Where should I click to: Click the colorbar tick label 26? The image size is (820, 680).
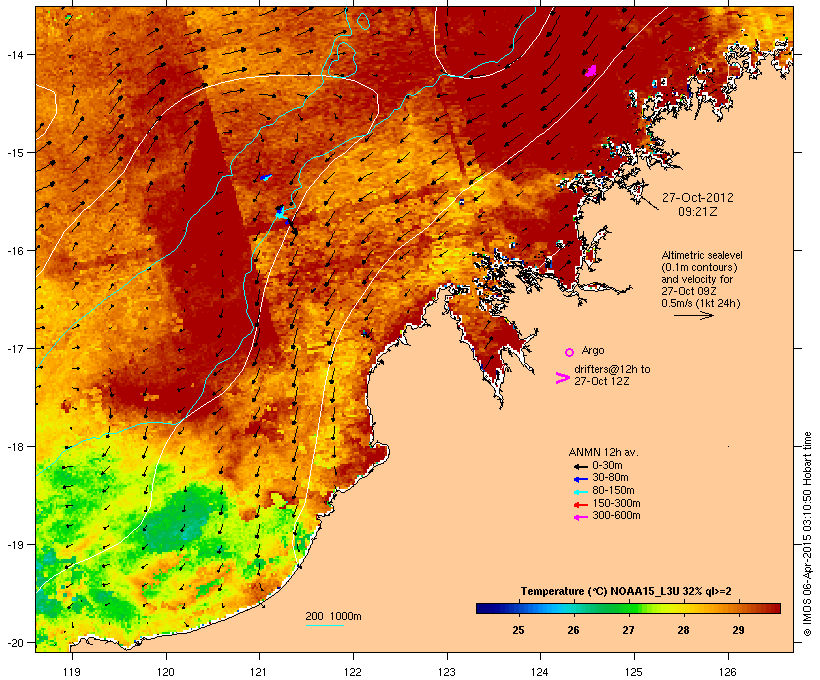(573, 630)
